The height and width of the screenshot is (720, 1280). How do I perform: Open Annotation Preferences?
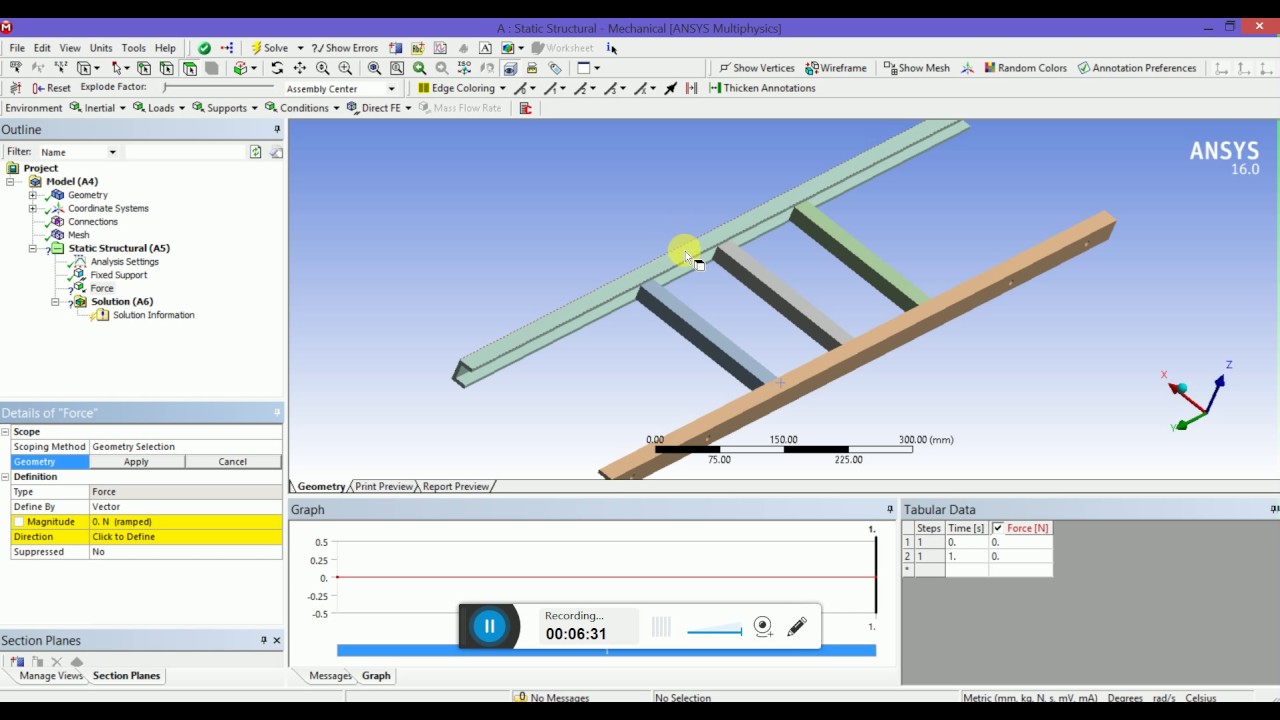[x=1136, y=68]
